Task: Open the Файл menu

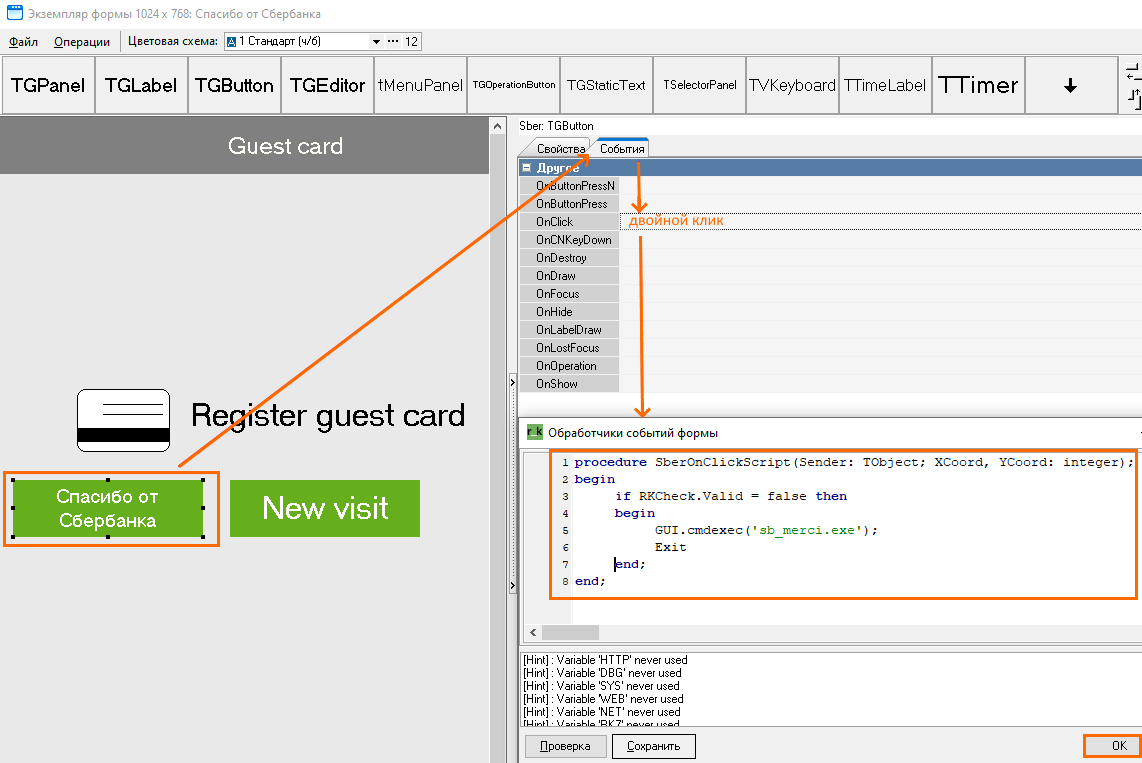Action: click(23, 42)
